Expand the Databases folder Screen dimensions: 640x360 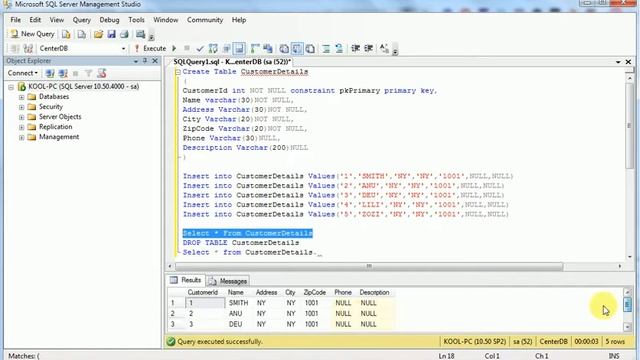click(22, 97)
